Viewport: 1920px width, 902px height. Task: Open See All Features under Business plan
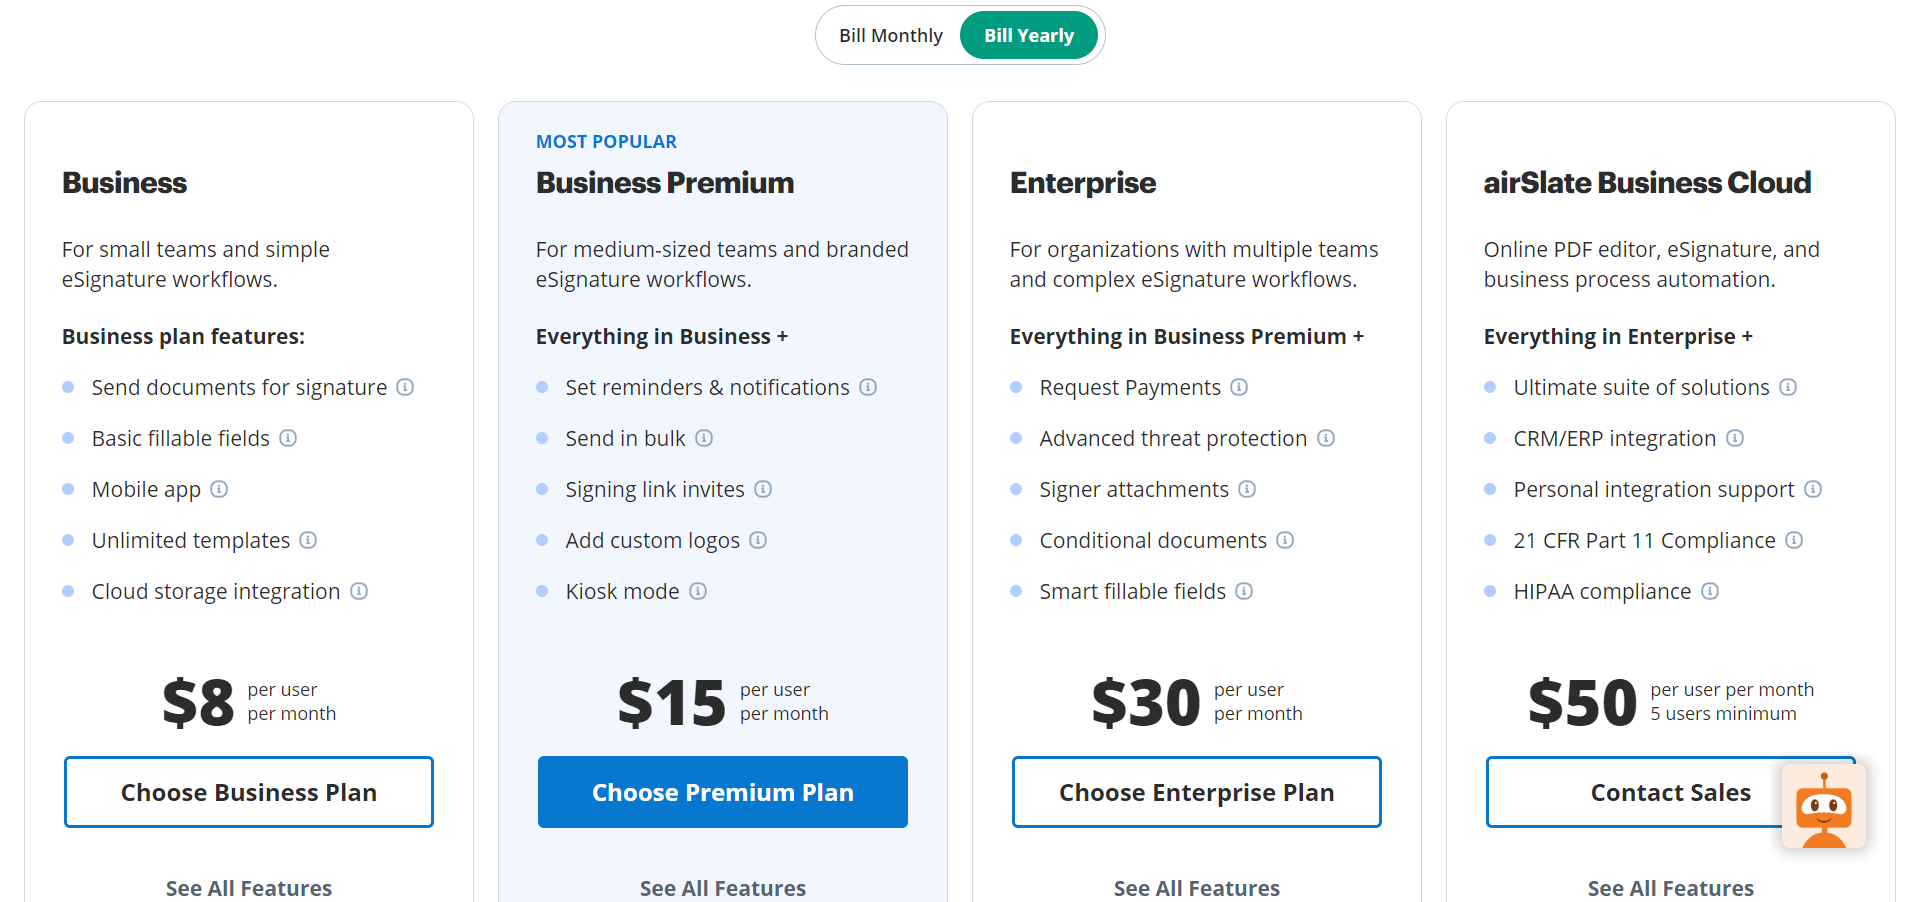248,888
